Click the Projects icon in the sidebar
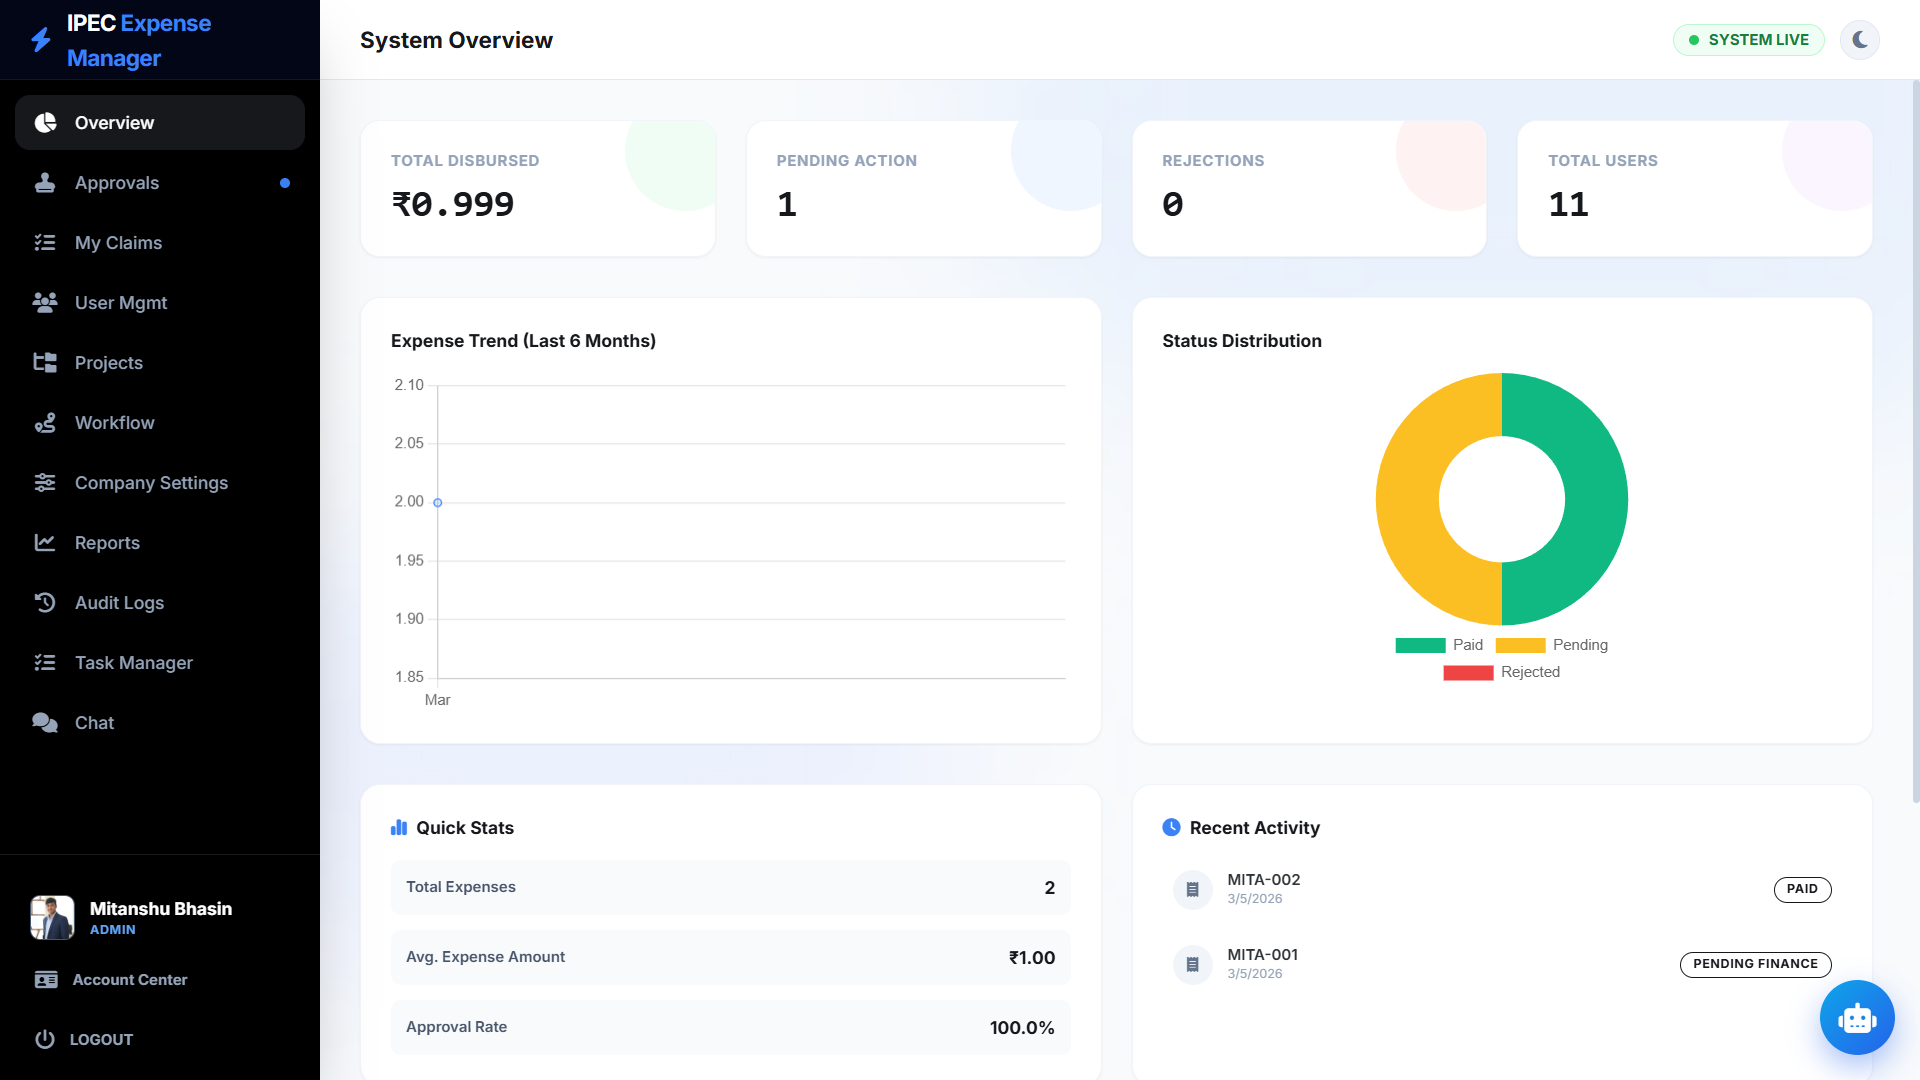1920x1080 pixels. click(x=45, y=363)
